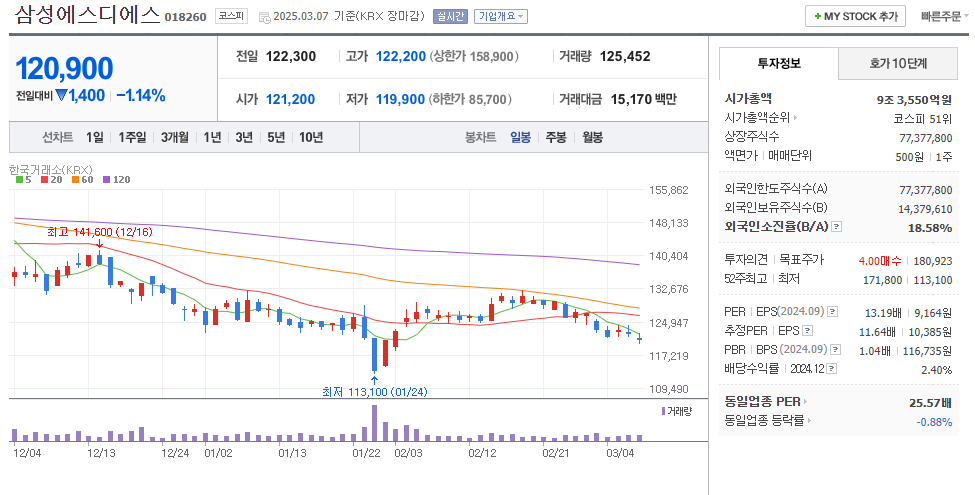Click the 시가총액 value 9조 3,550억원
975x495 pixels.
pyautogui.click(x=914, y=99)
